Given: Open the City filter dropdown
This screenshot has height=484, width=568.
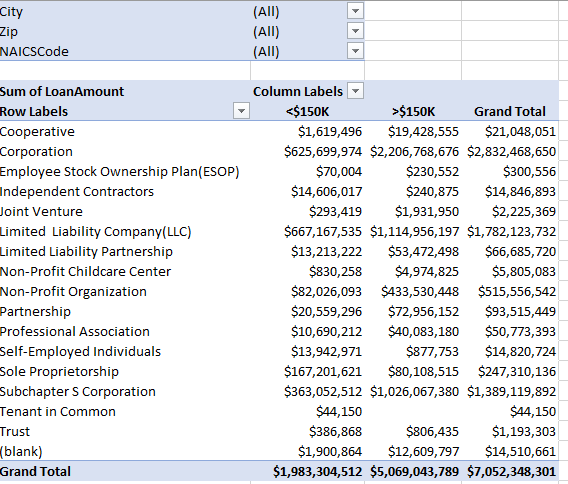Looking at the screenshot, I should tap(355, 11).
